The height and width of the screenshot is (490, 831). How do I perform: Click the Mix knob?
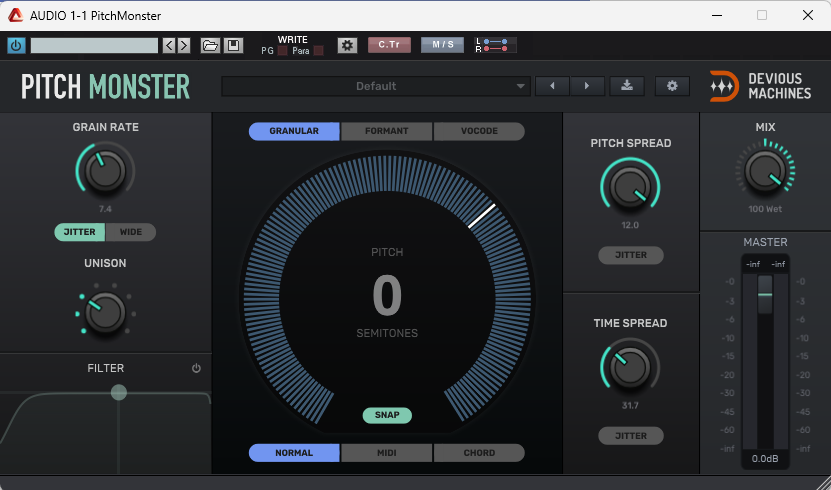(x=765, y=171)
